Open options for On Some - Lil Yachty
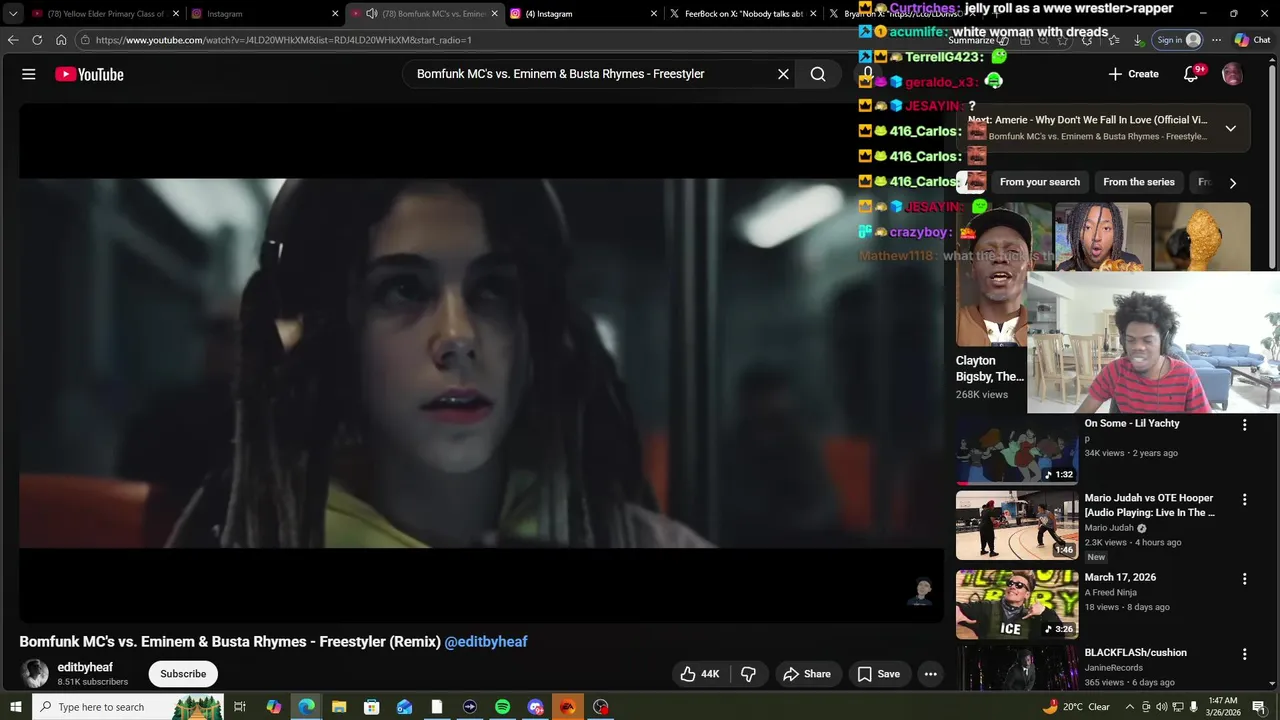Image resolution: width=1280 pixels, height=720 pixels. 1244,424
